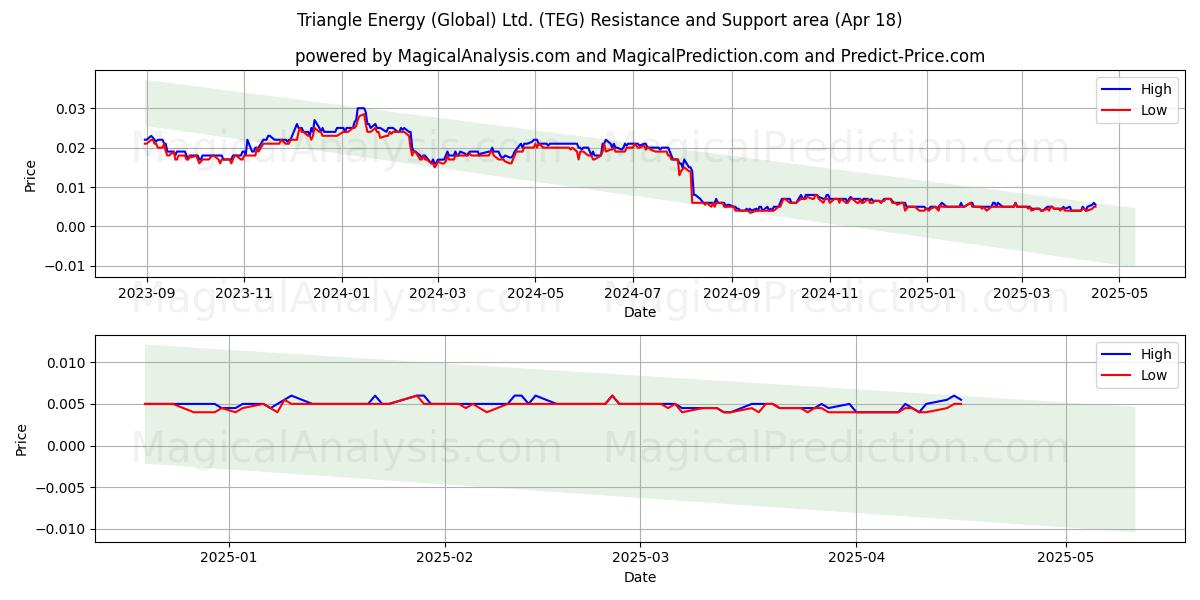Click the '2025-05' tick label of top chart
Viewport: 1200px width, 600px height.
tap(1118, 294)
